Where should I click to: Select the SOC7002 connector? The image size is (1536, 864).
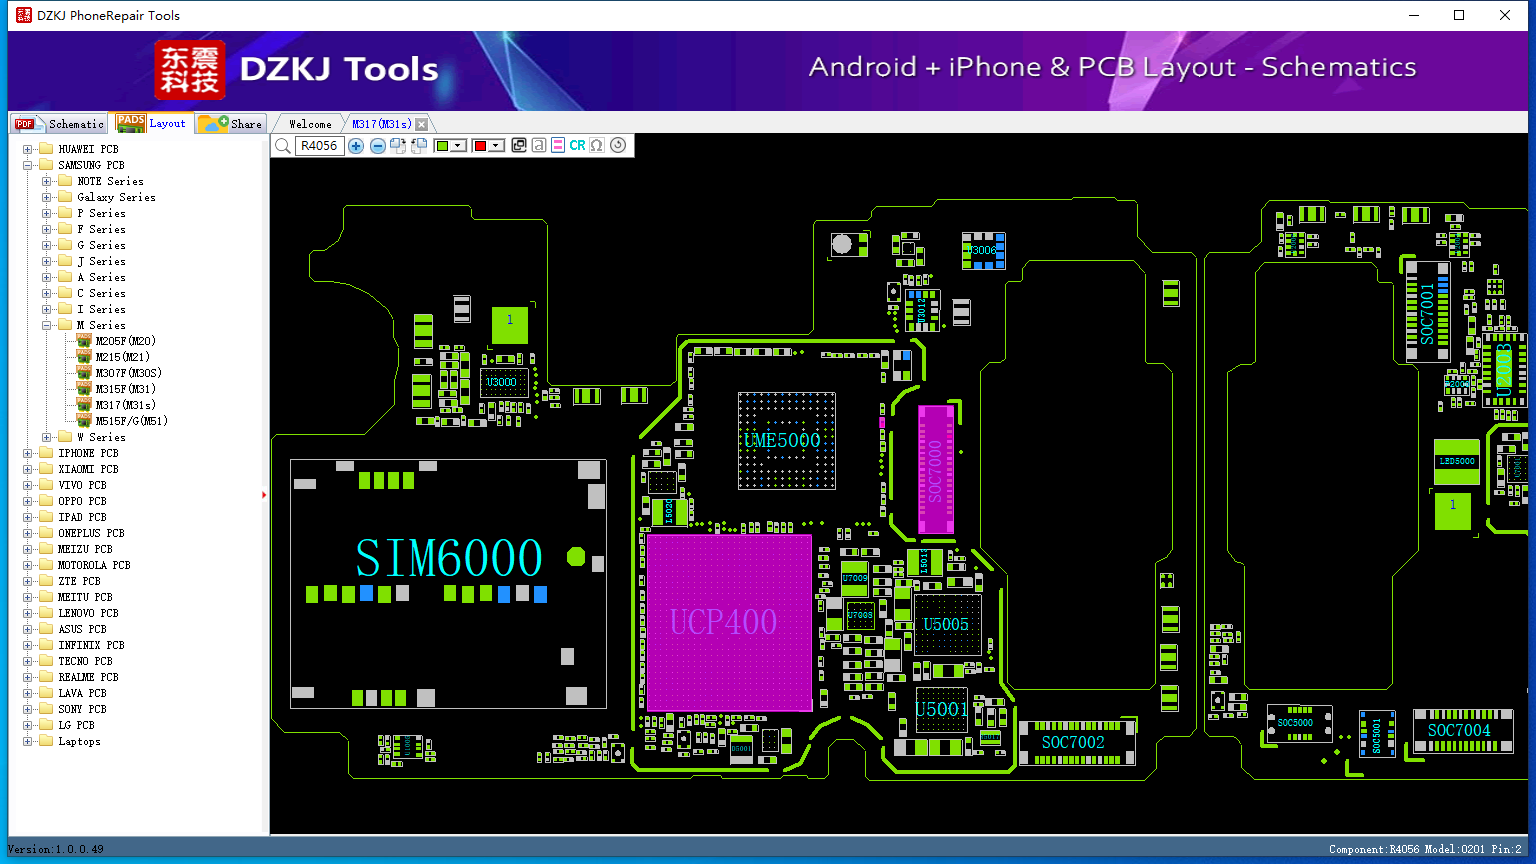(1076, 743)
